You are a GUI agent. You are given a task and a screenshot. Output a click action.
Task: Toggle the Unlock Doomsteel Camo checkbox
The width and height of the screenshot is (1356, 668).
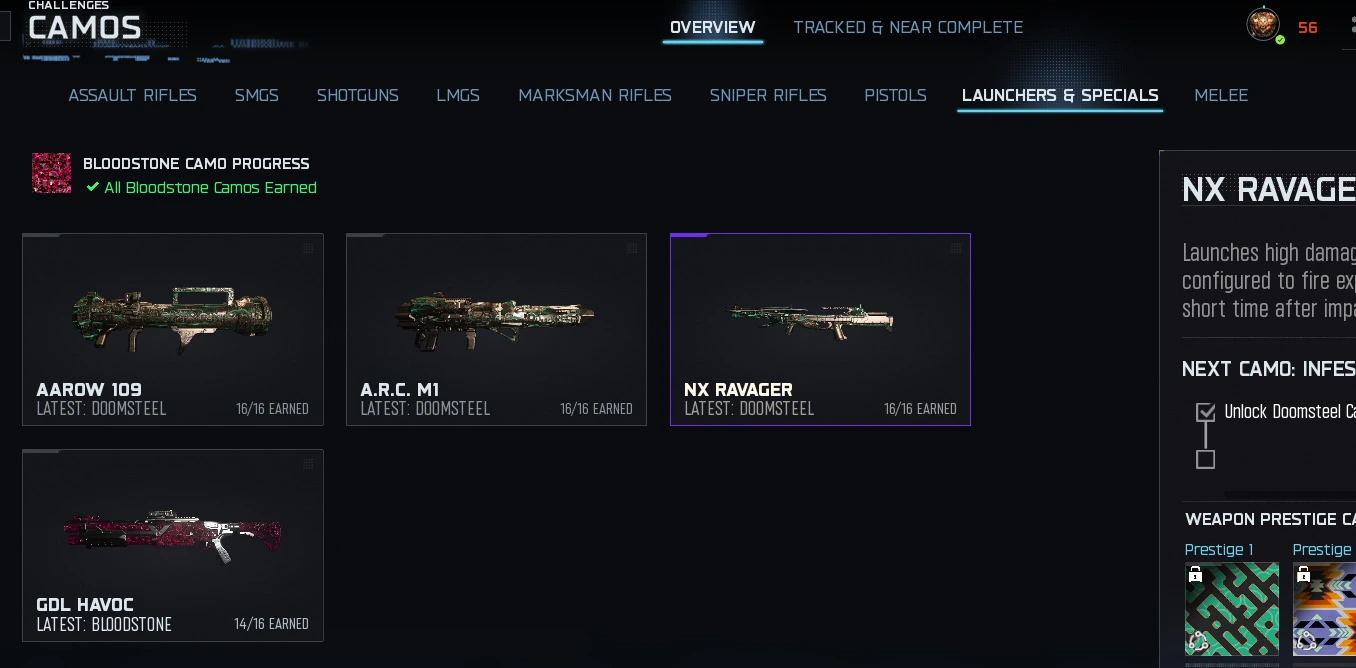click(x=1205, y=412)
